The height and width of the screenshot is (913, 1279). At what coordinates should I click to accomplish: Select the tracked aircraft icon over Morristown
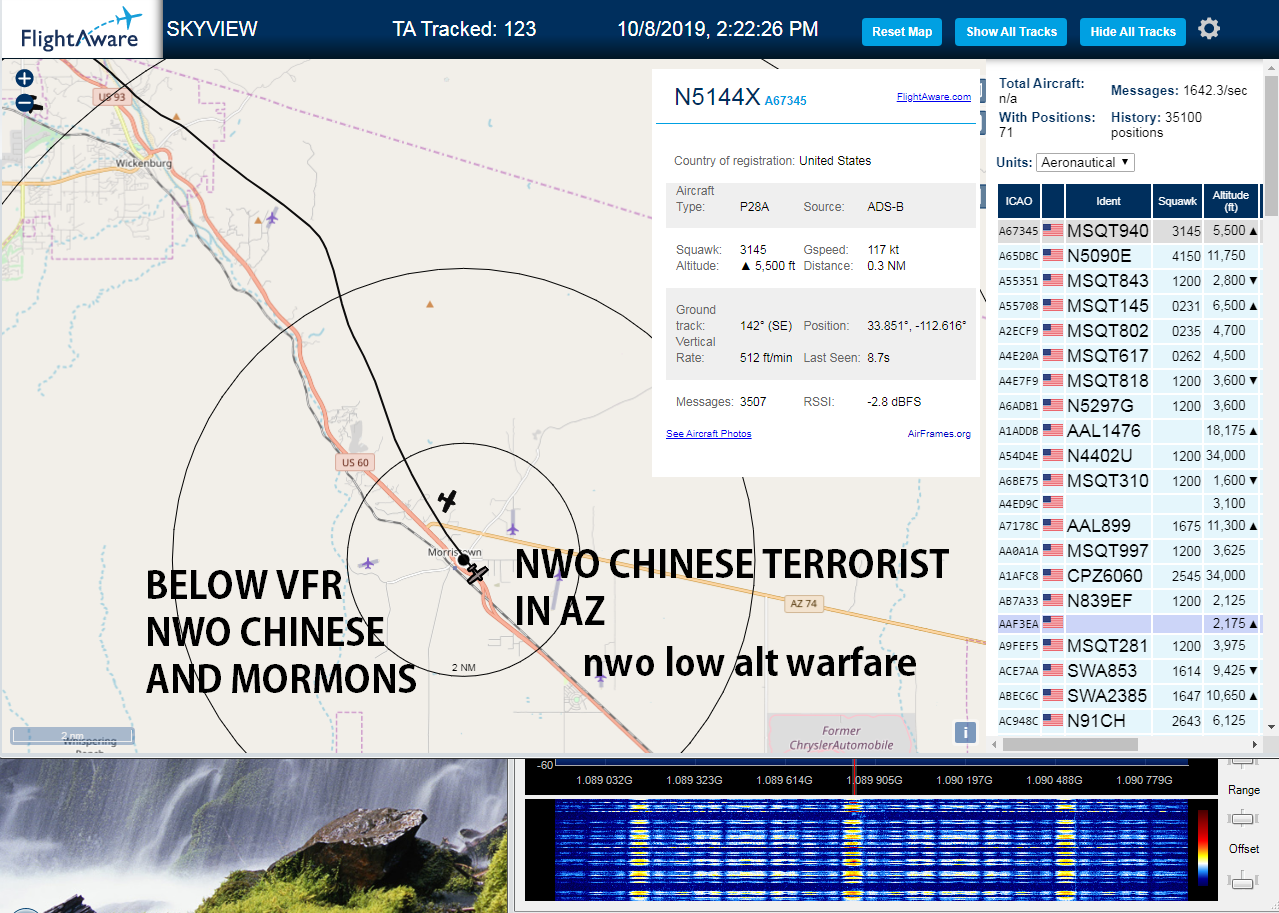point(476,574)
